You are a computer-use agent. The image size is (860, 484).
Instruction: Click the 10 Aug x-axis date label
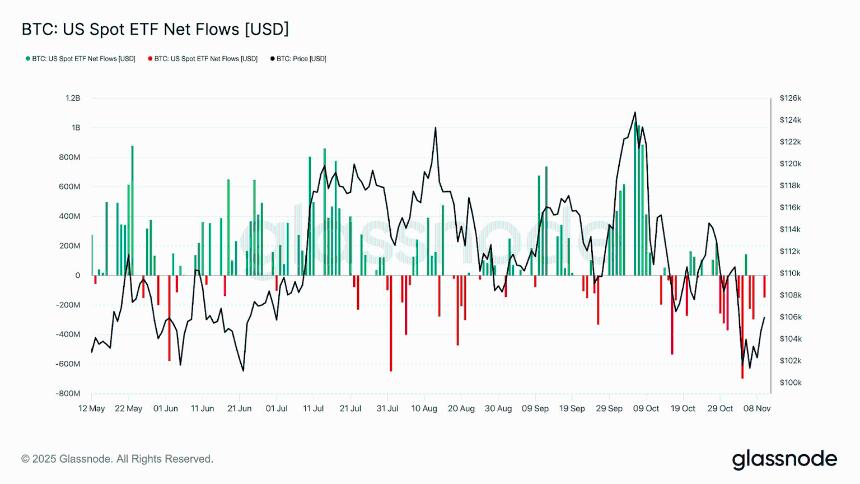pyautogui.click(x=423, y=409)
